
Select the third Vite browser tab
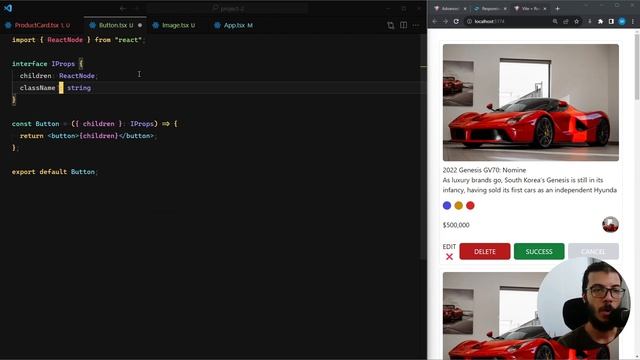[530, 9]
